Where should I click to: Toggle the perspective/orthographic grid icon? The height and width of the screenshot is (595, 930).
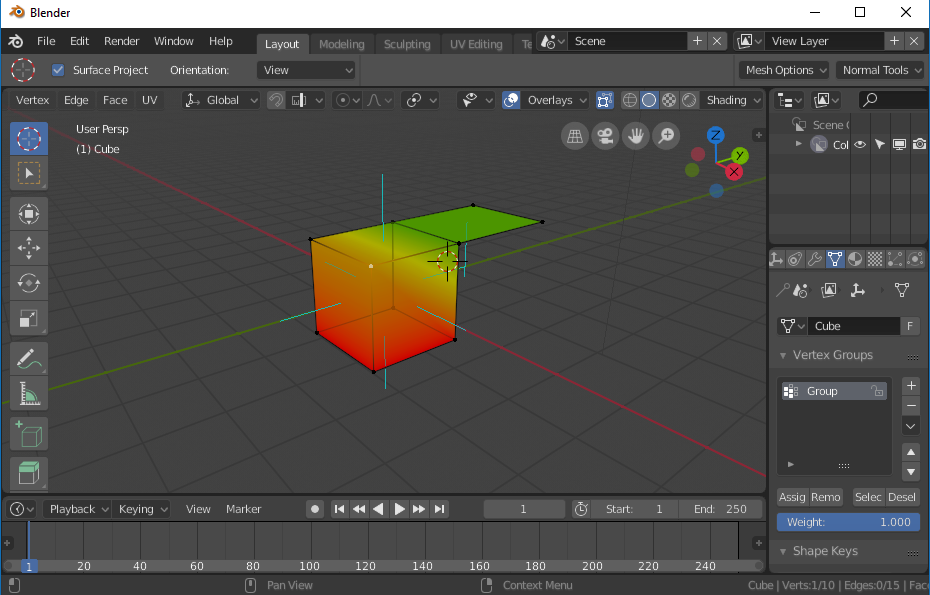(574, 137)
